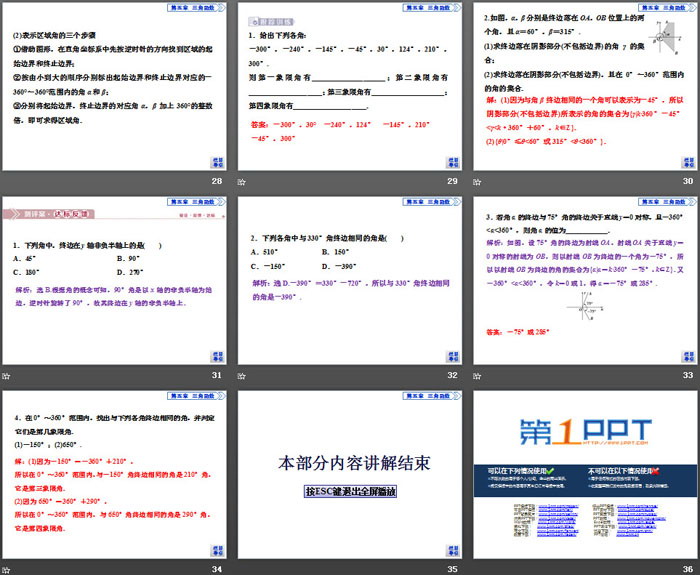The height and width of the screenshot is (575, 700).
Task: Click the 栏目导引 icon on slide 35
Action: coord(453,551)
